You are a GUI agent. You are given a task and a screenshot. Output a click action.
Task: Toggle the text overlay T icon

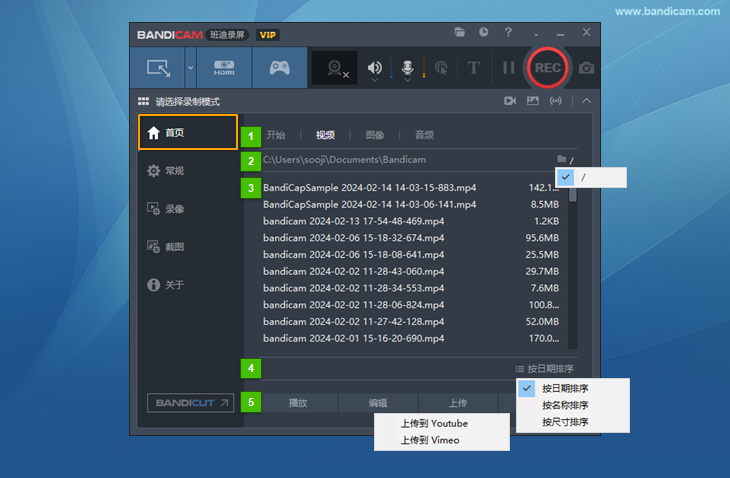[x=473, y=68]
